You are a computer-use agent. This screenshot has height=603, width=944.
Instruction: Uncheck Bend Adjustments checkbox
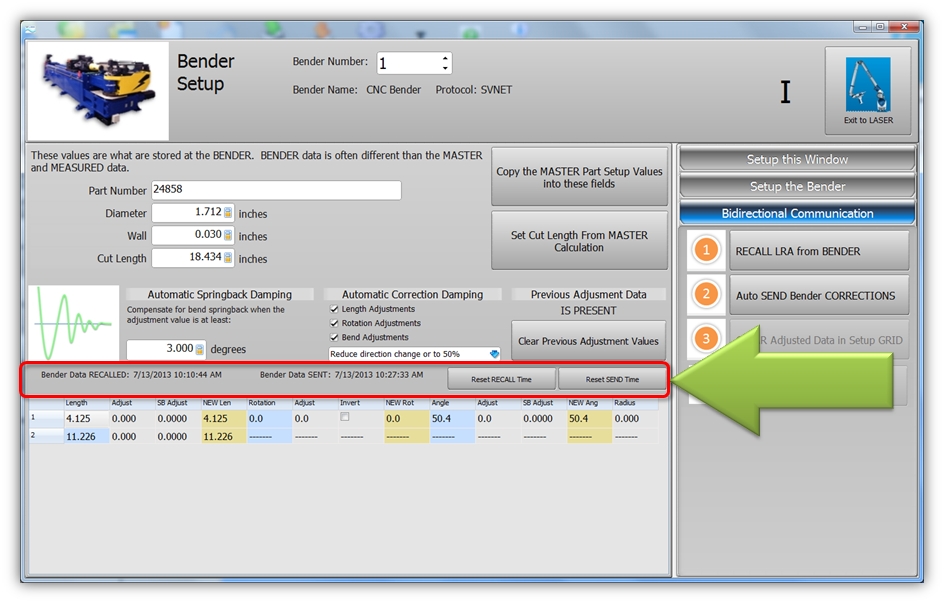click(x=334, y=338)
